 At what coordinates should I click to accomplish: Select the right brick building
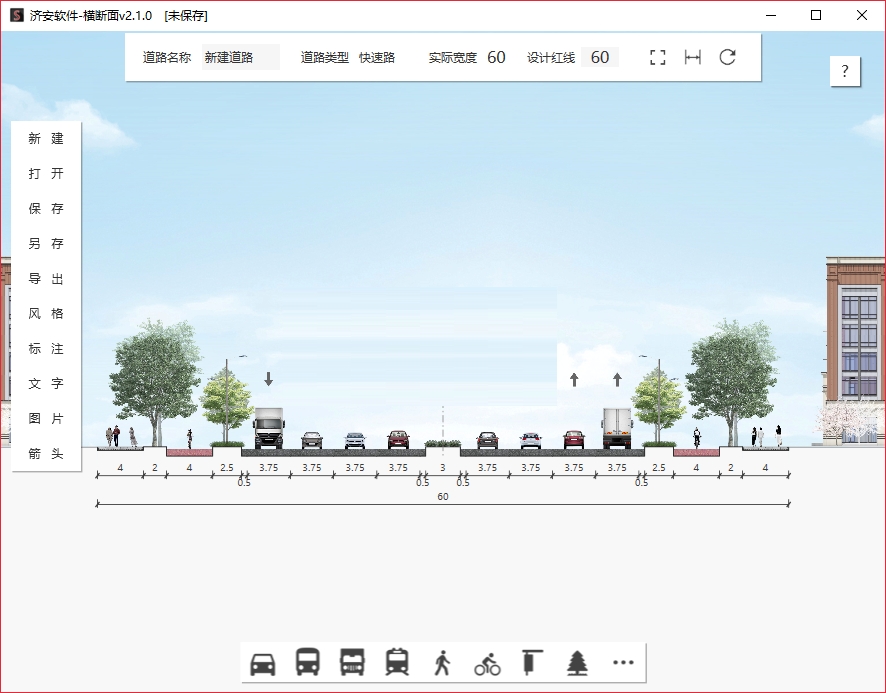[855, 350]
